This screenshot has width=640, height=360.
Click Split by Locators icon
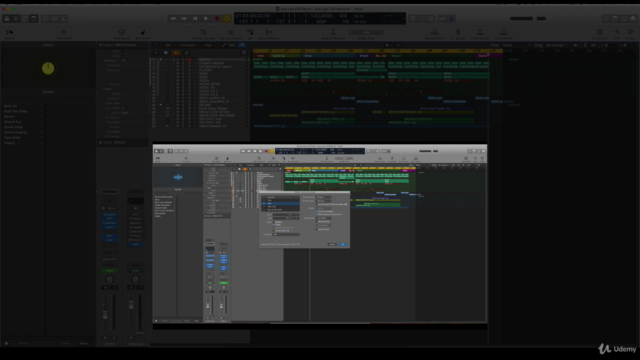[231, 33]
